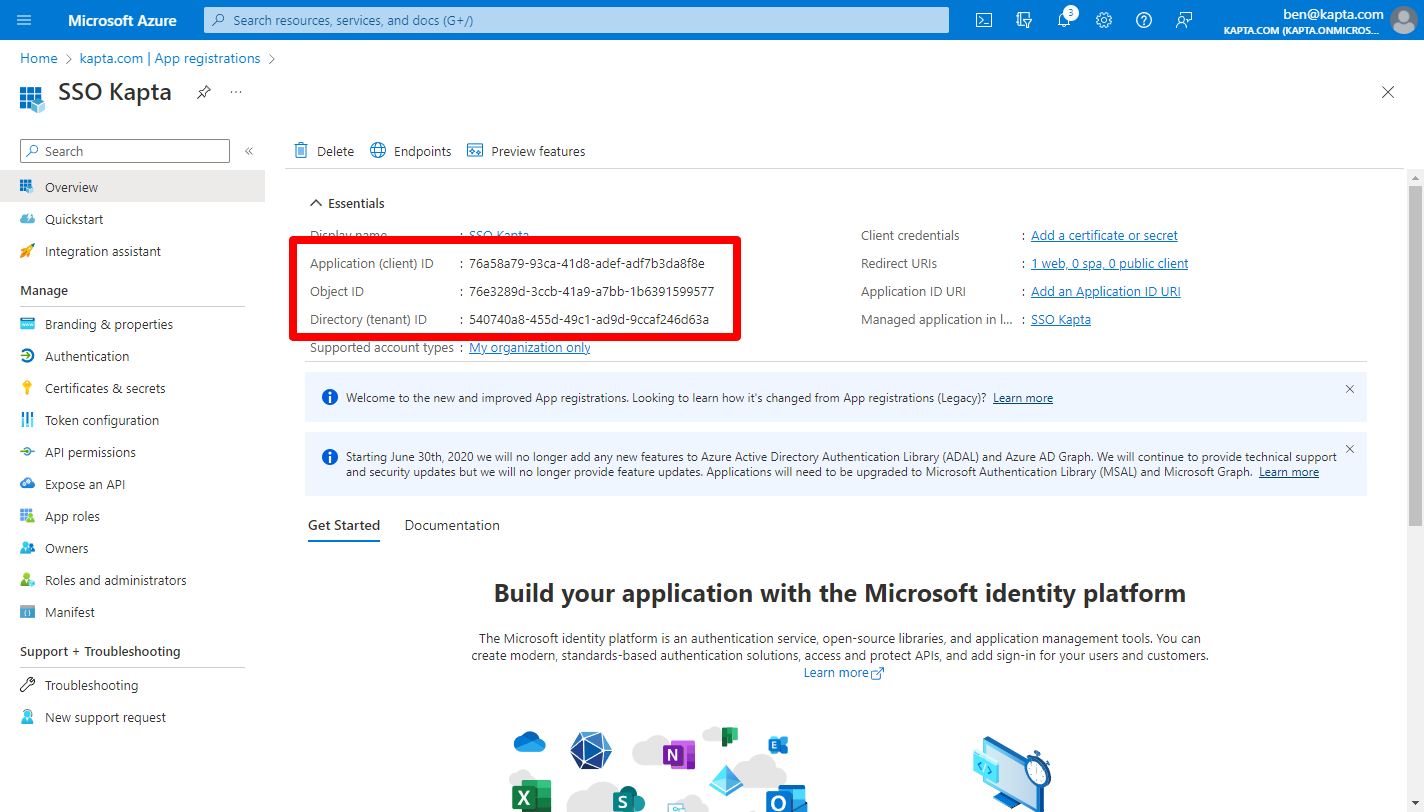This screenshot has width=1424, height=812.
Task: Collapse the left menu with the double chevron
Action: (248, 150)
